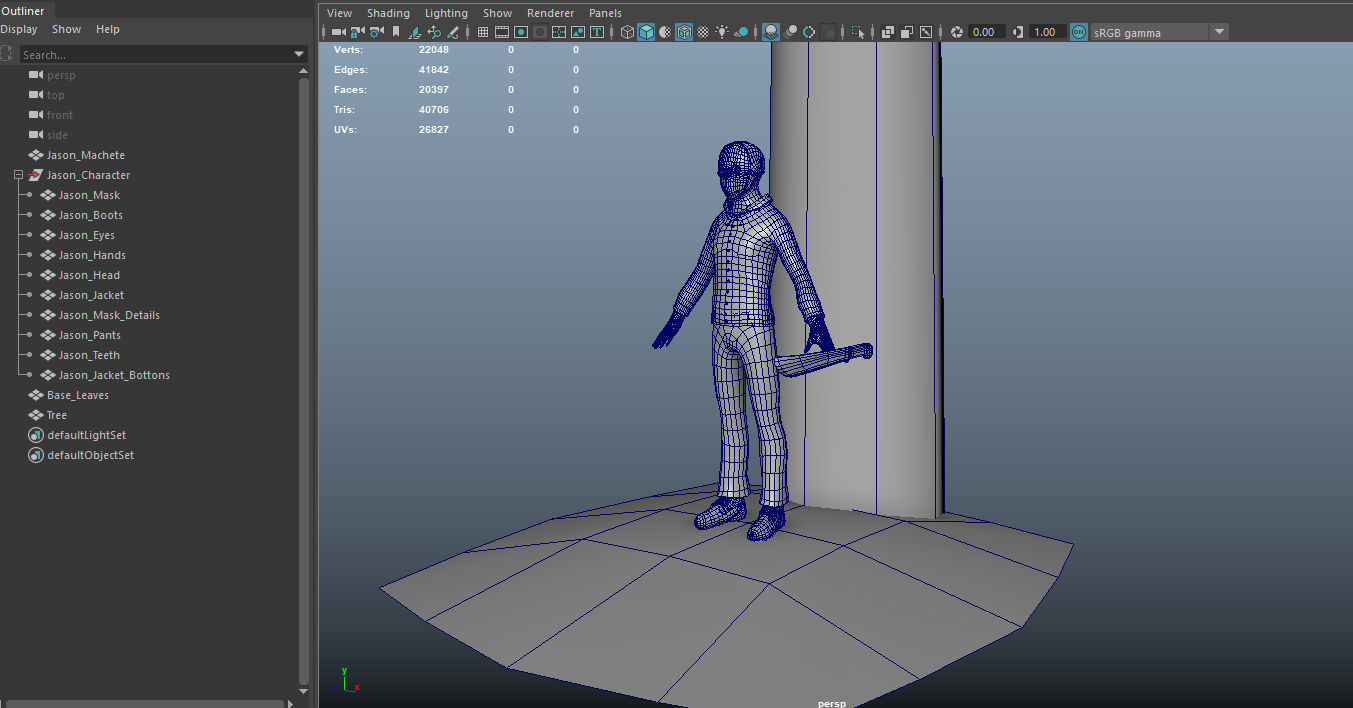The image size is (1353, 708).
Task: Open the Camera Attributes icon
Action: (377, 32)
